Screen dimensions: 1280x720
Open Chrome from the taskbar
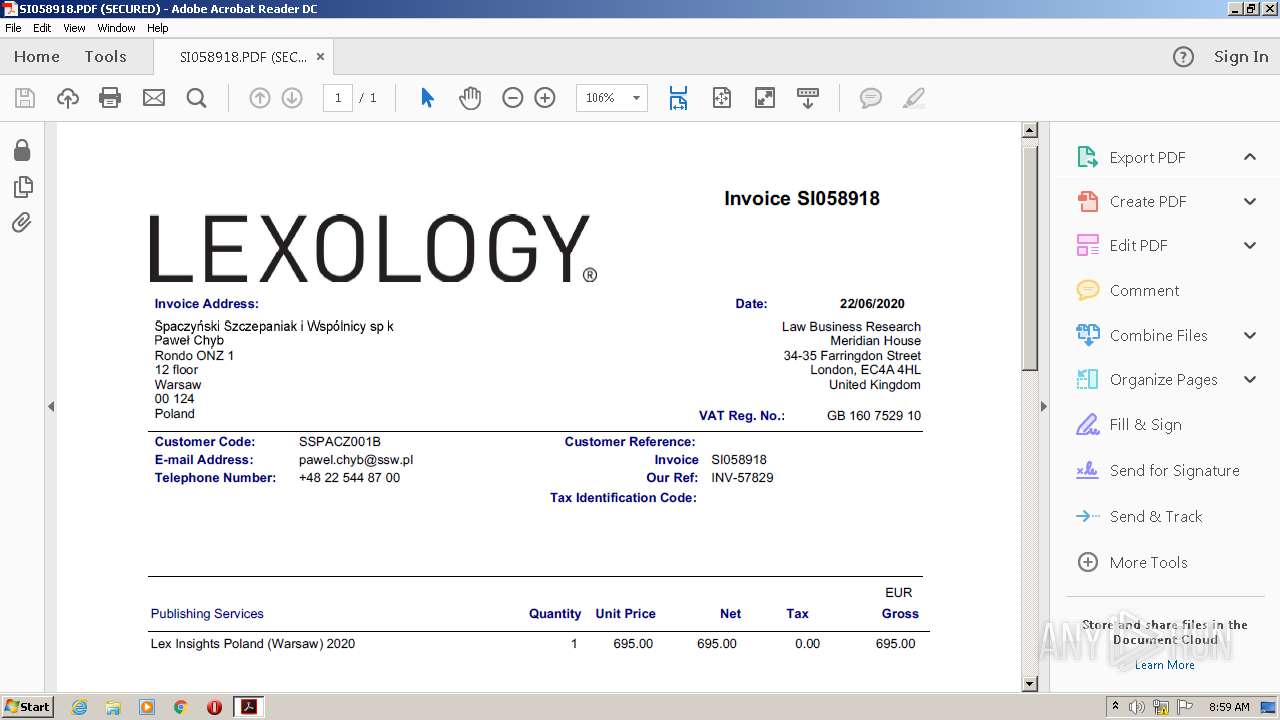pyautogui.click(x=180, y=707)
